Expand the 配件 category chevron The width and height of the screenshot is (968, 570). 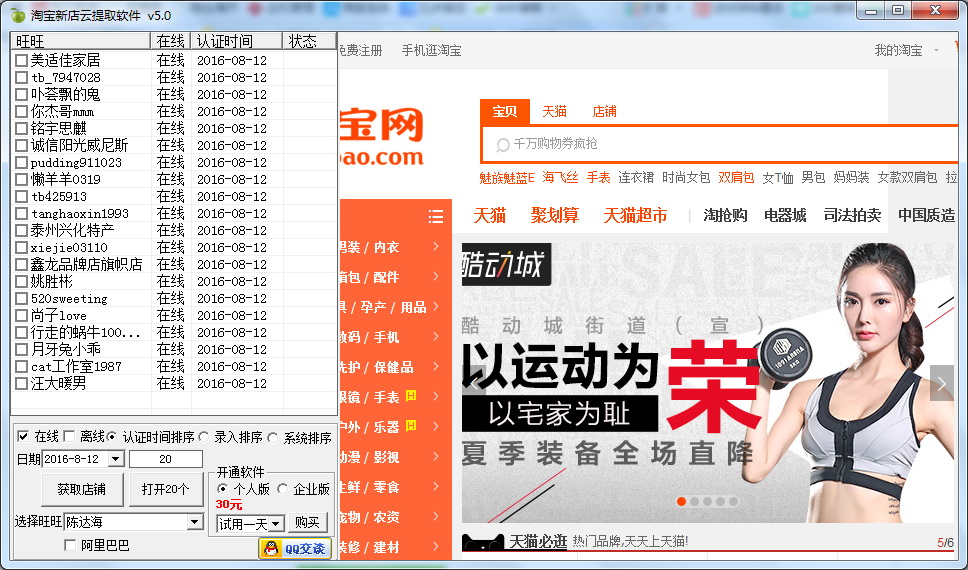[436, 277]
